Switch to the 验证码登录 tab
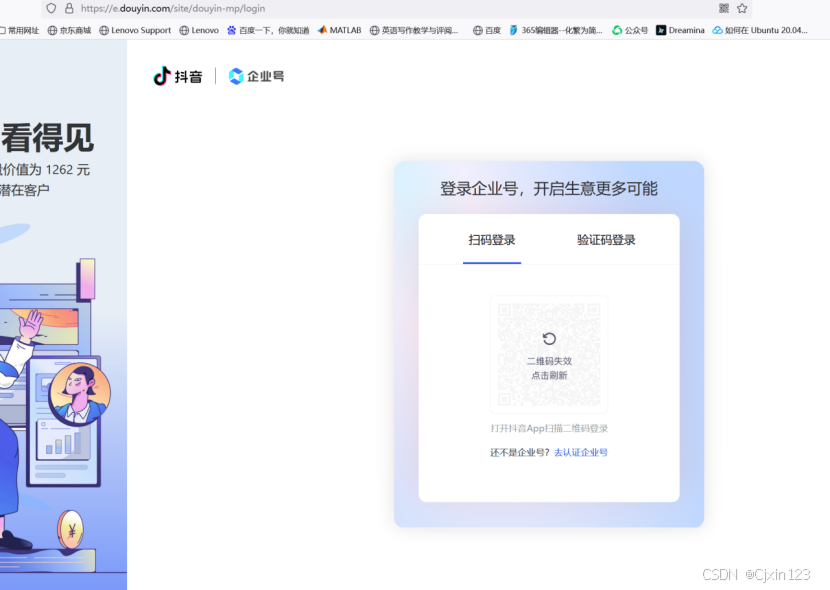The height and width of the screenshot is (590, 830). tap(606, 240)
